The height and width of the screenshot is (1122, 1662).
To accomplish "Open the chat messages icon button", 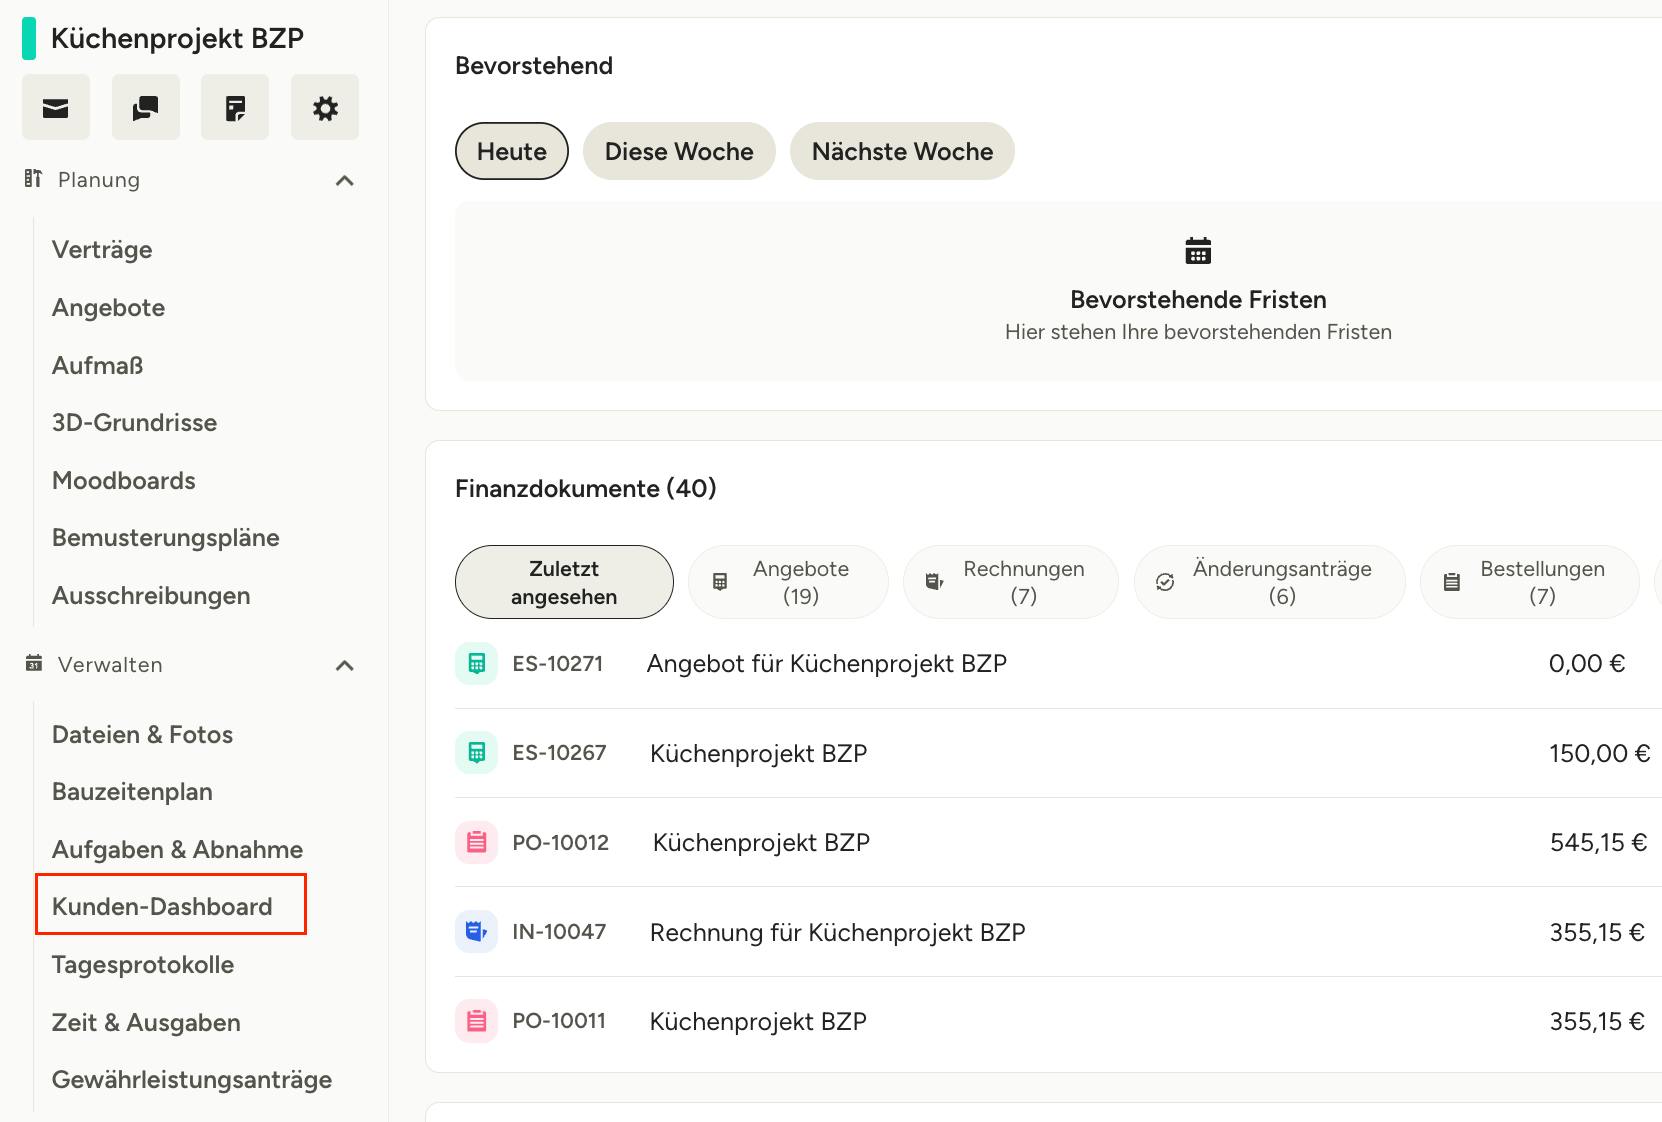I will (146, 107).
